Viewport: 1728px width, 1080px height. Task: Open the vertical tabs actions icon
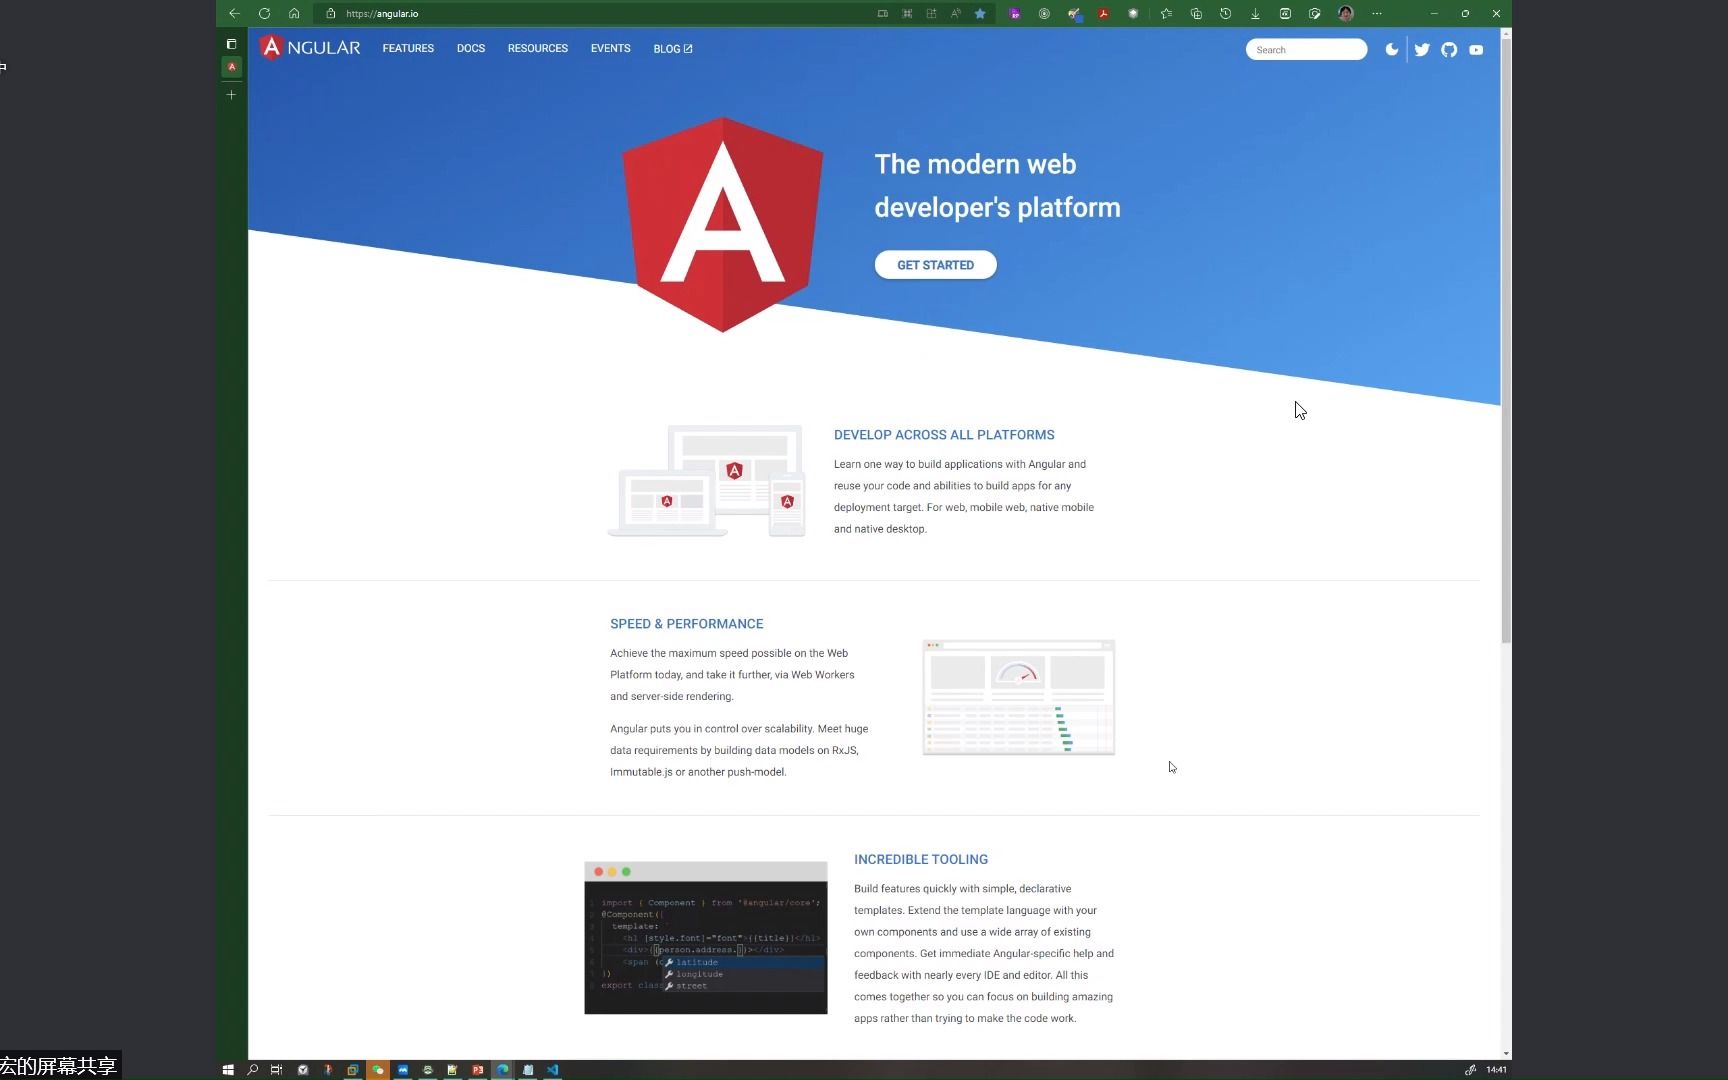click(231, 44)
